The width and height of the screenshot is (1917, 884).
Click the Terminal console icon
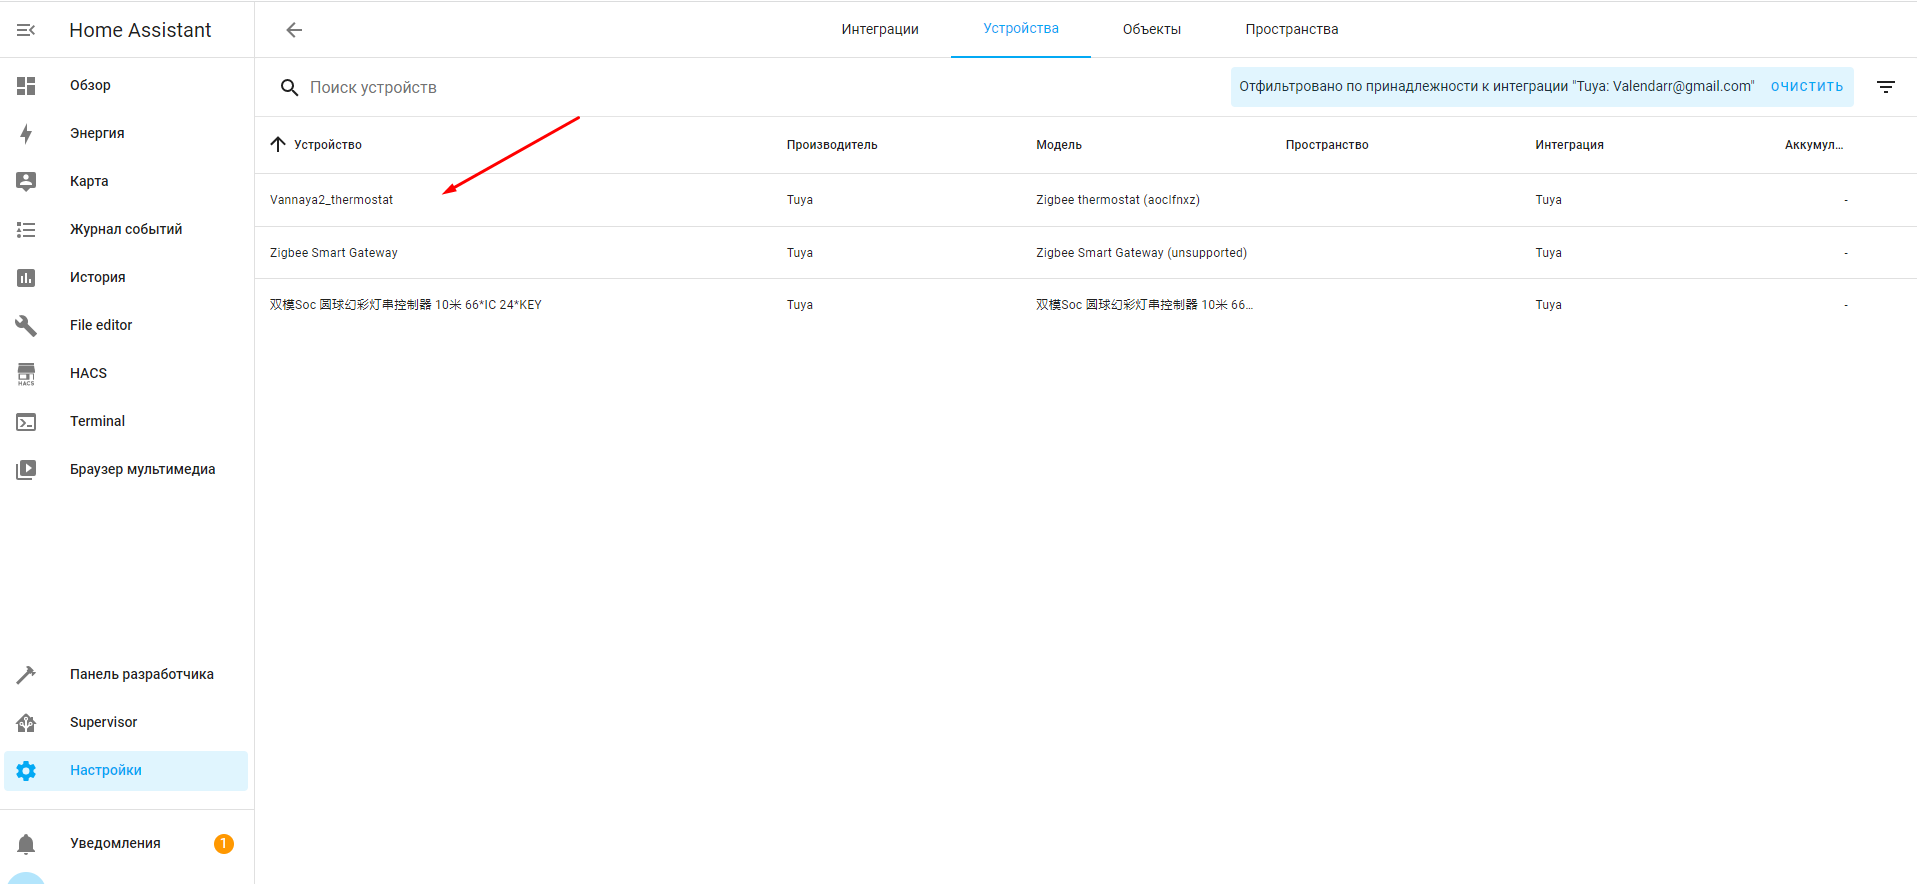(x=26, y=422)
